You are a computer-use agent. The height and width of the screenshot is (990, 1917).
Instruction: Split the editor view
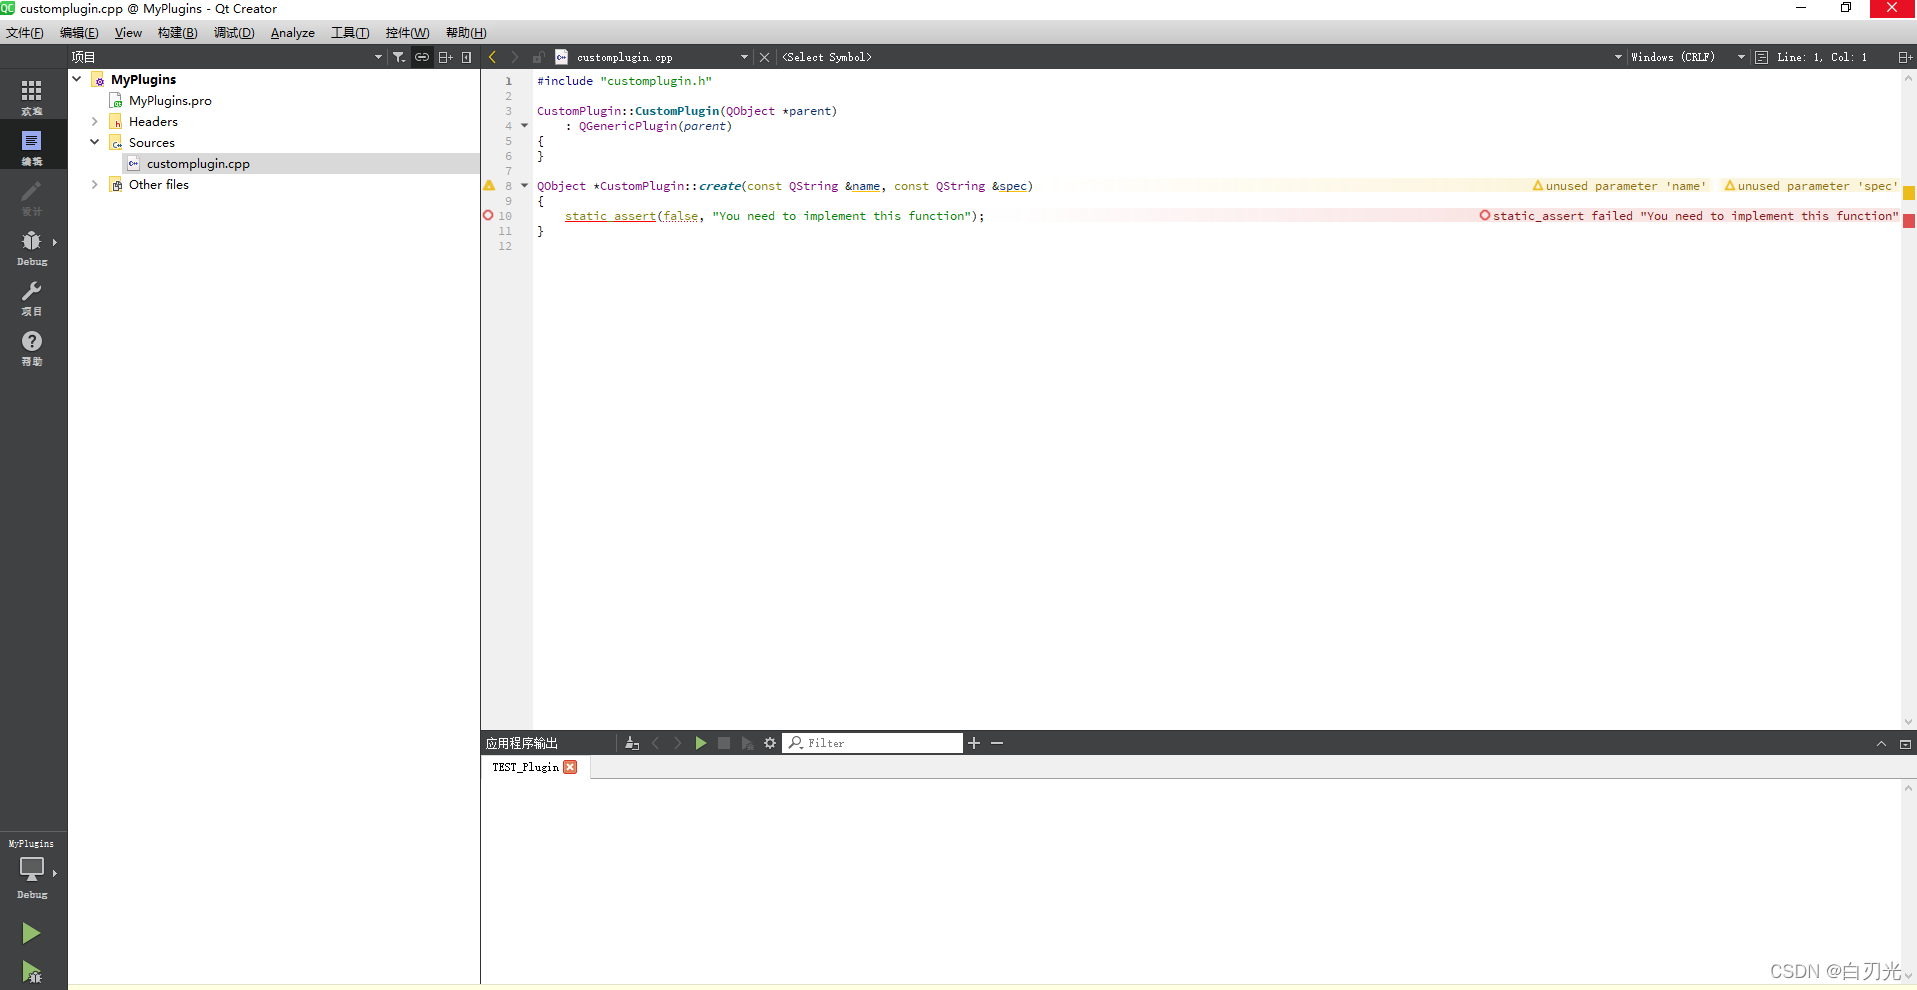point(1905,57)
